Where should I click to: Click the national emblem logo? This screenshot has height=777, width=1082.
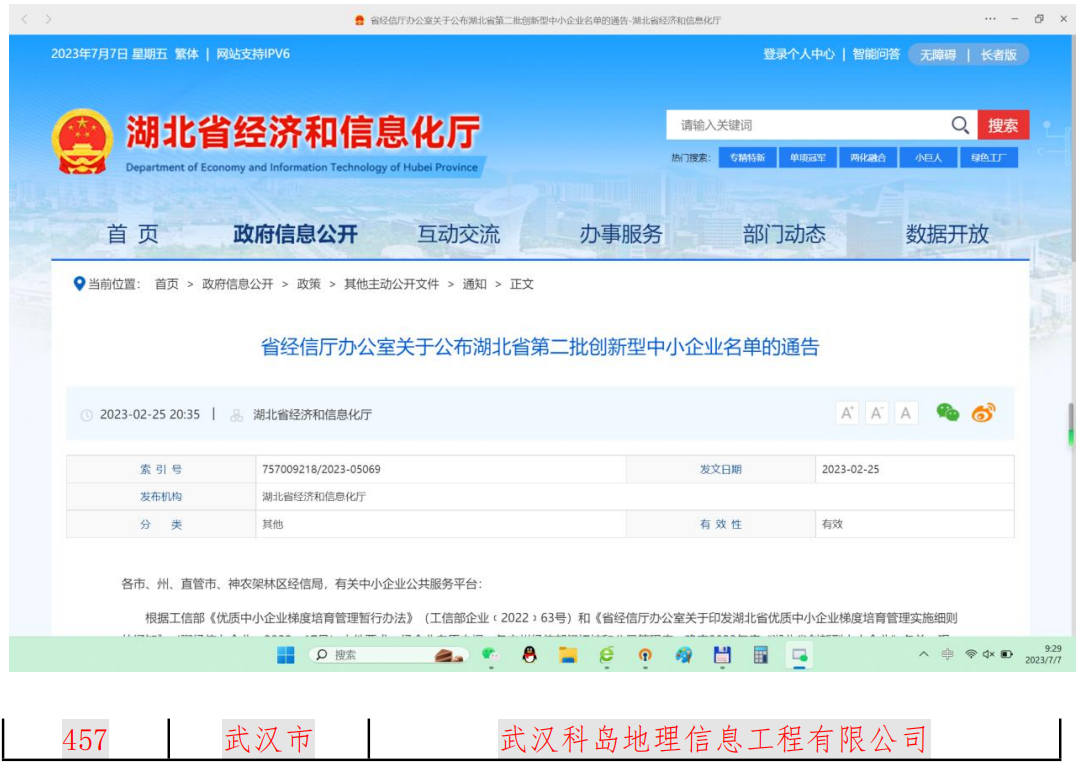82,141
